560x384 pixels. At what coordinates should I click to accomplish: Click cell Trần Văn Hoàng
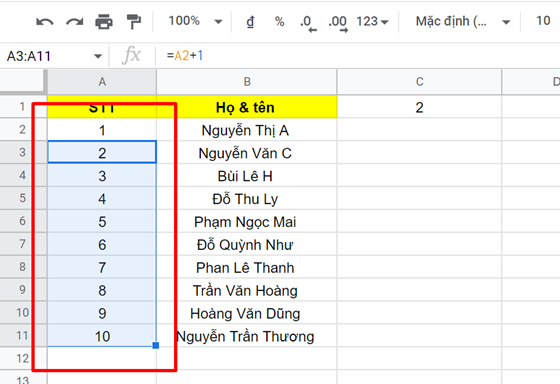coord(247,290)
